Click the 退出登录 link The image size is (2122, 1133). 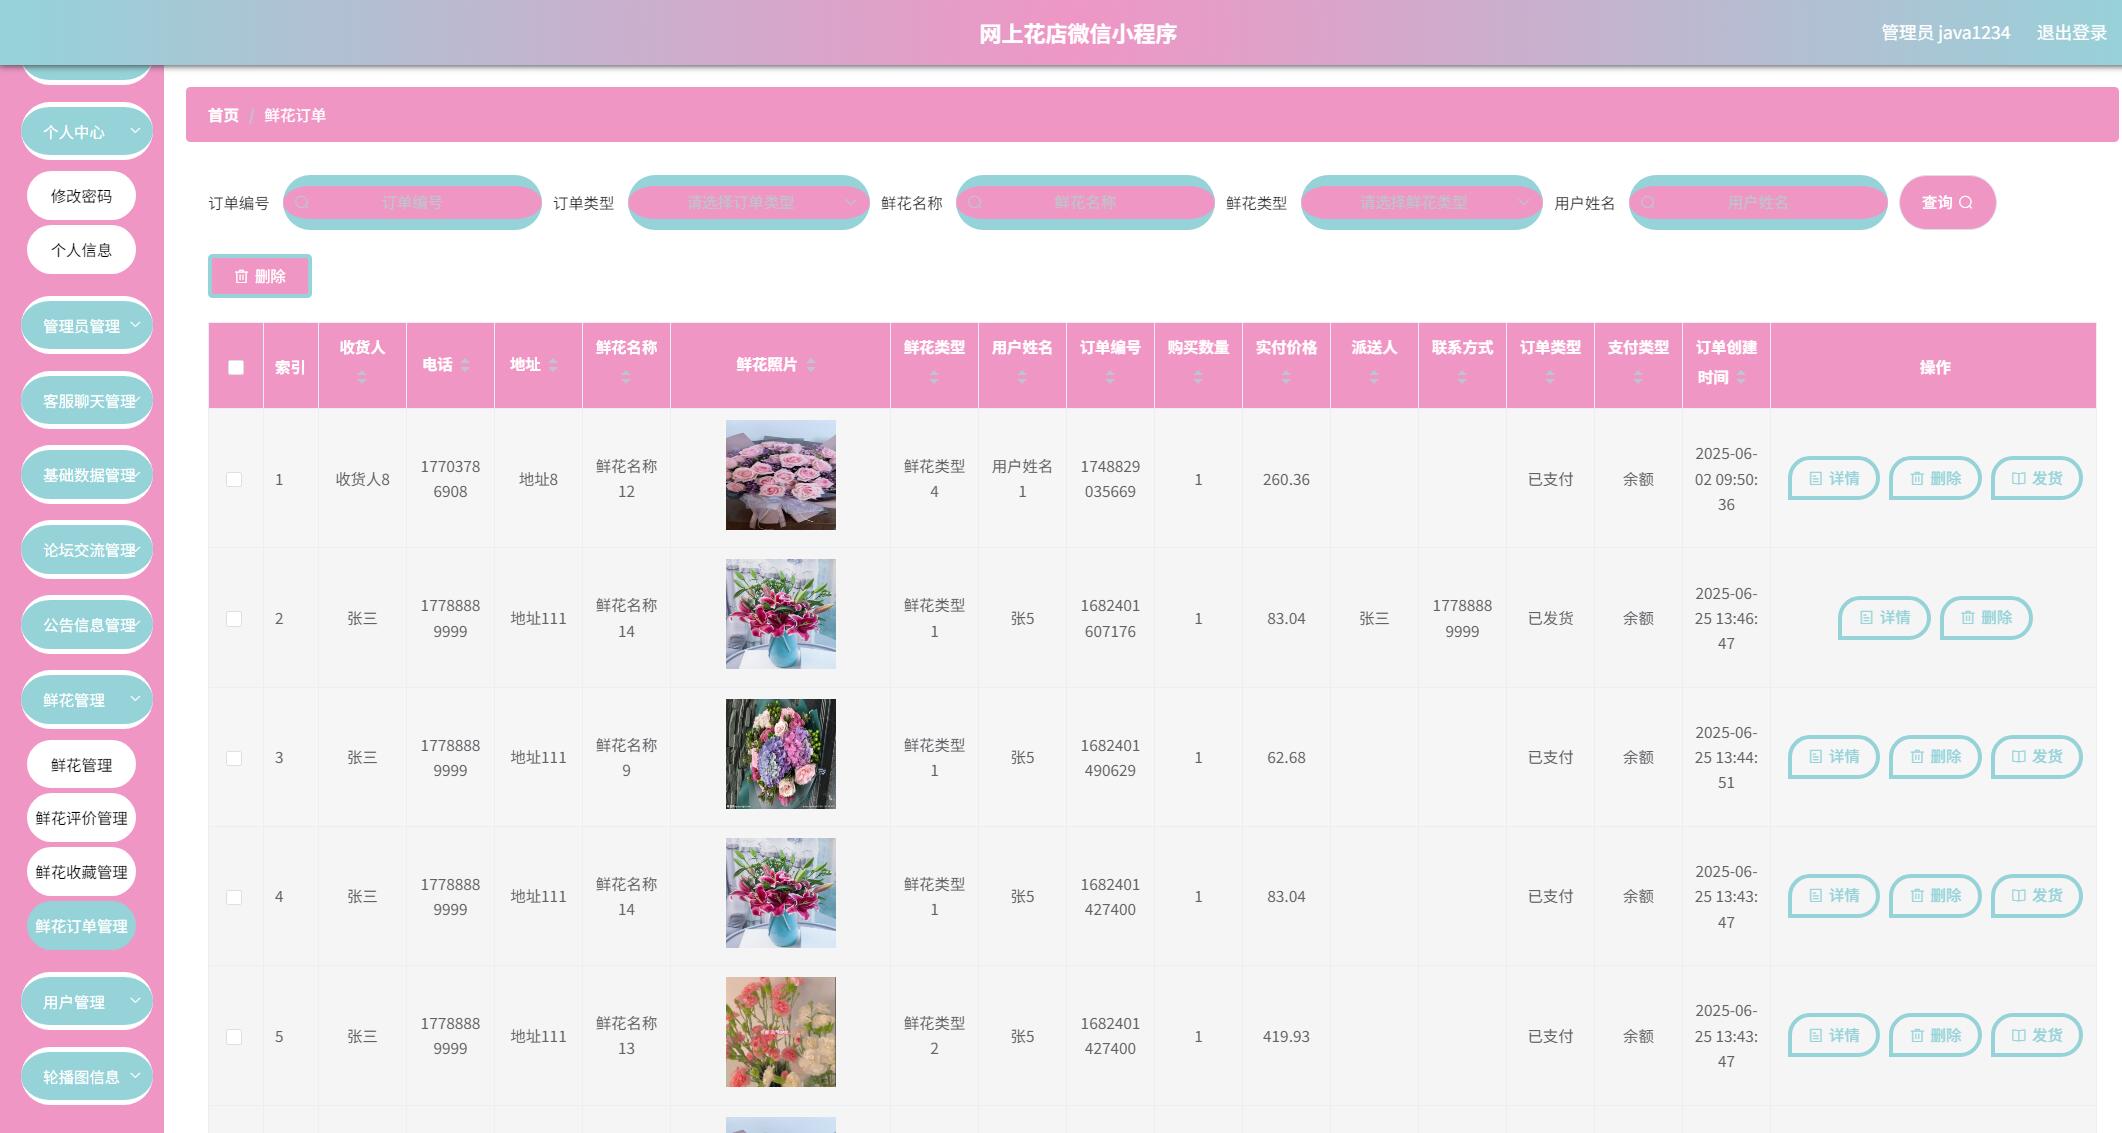[2072, 33]
